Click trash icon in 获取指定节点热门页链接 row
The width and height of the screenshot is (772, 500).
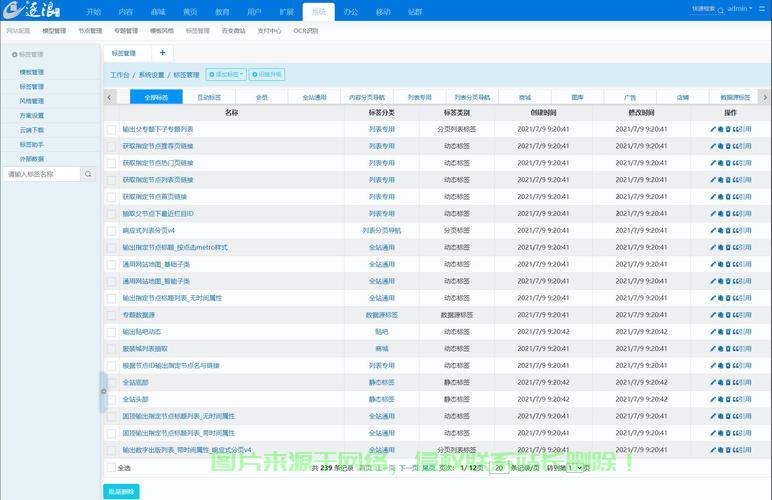728,163
